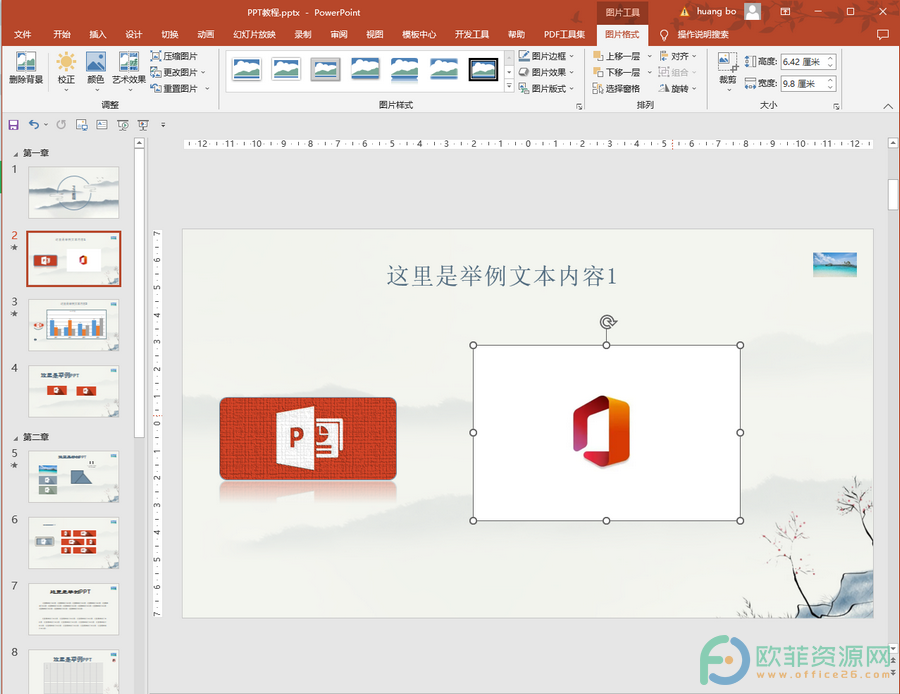Open Picture Effects (图片效果) menu
Image resolution: width=900 pixels, height=694 pixels.
pyautogui.click(x=546, y=72)
